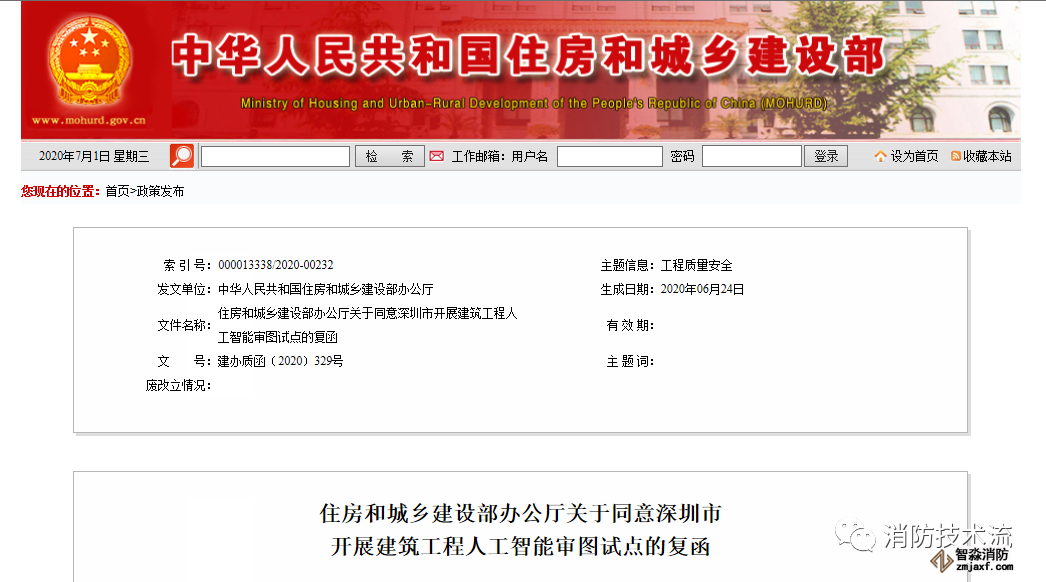Click the orange magnifier search icon
The height and width of the screenshot is (582, 1046).
click(x=182, y=156)
